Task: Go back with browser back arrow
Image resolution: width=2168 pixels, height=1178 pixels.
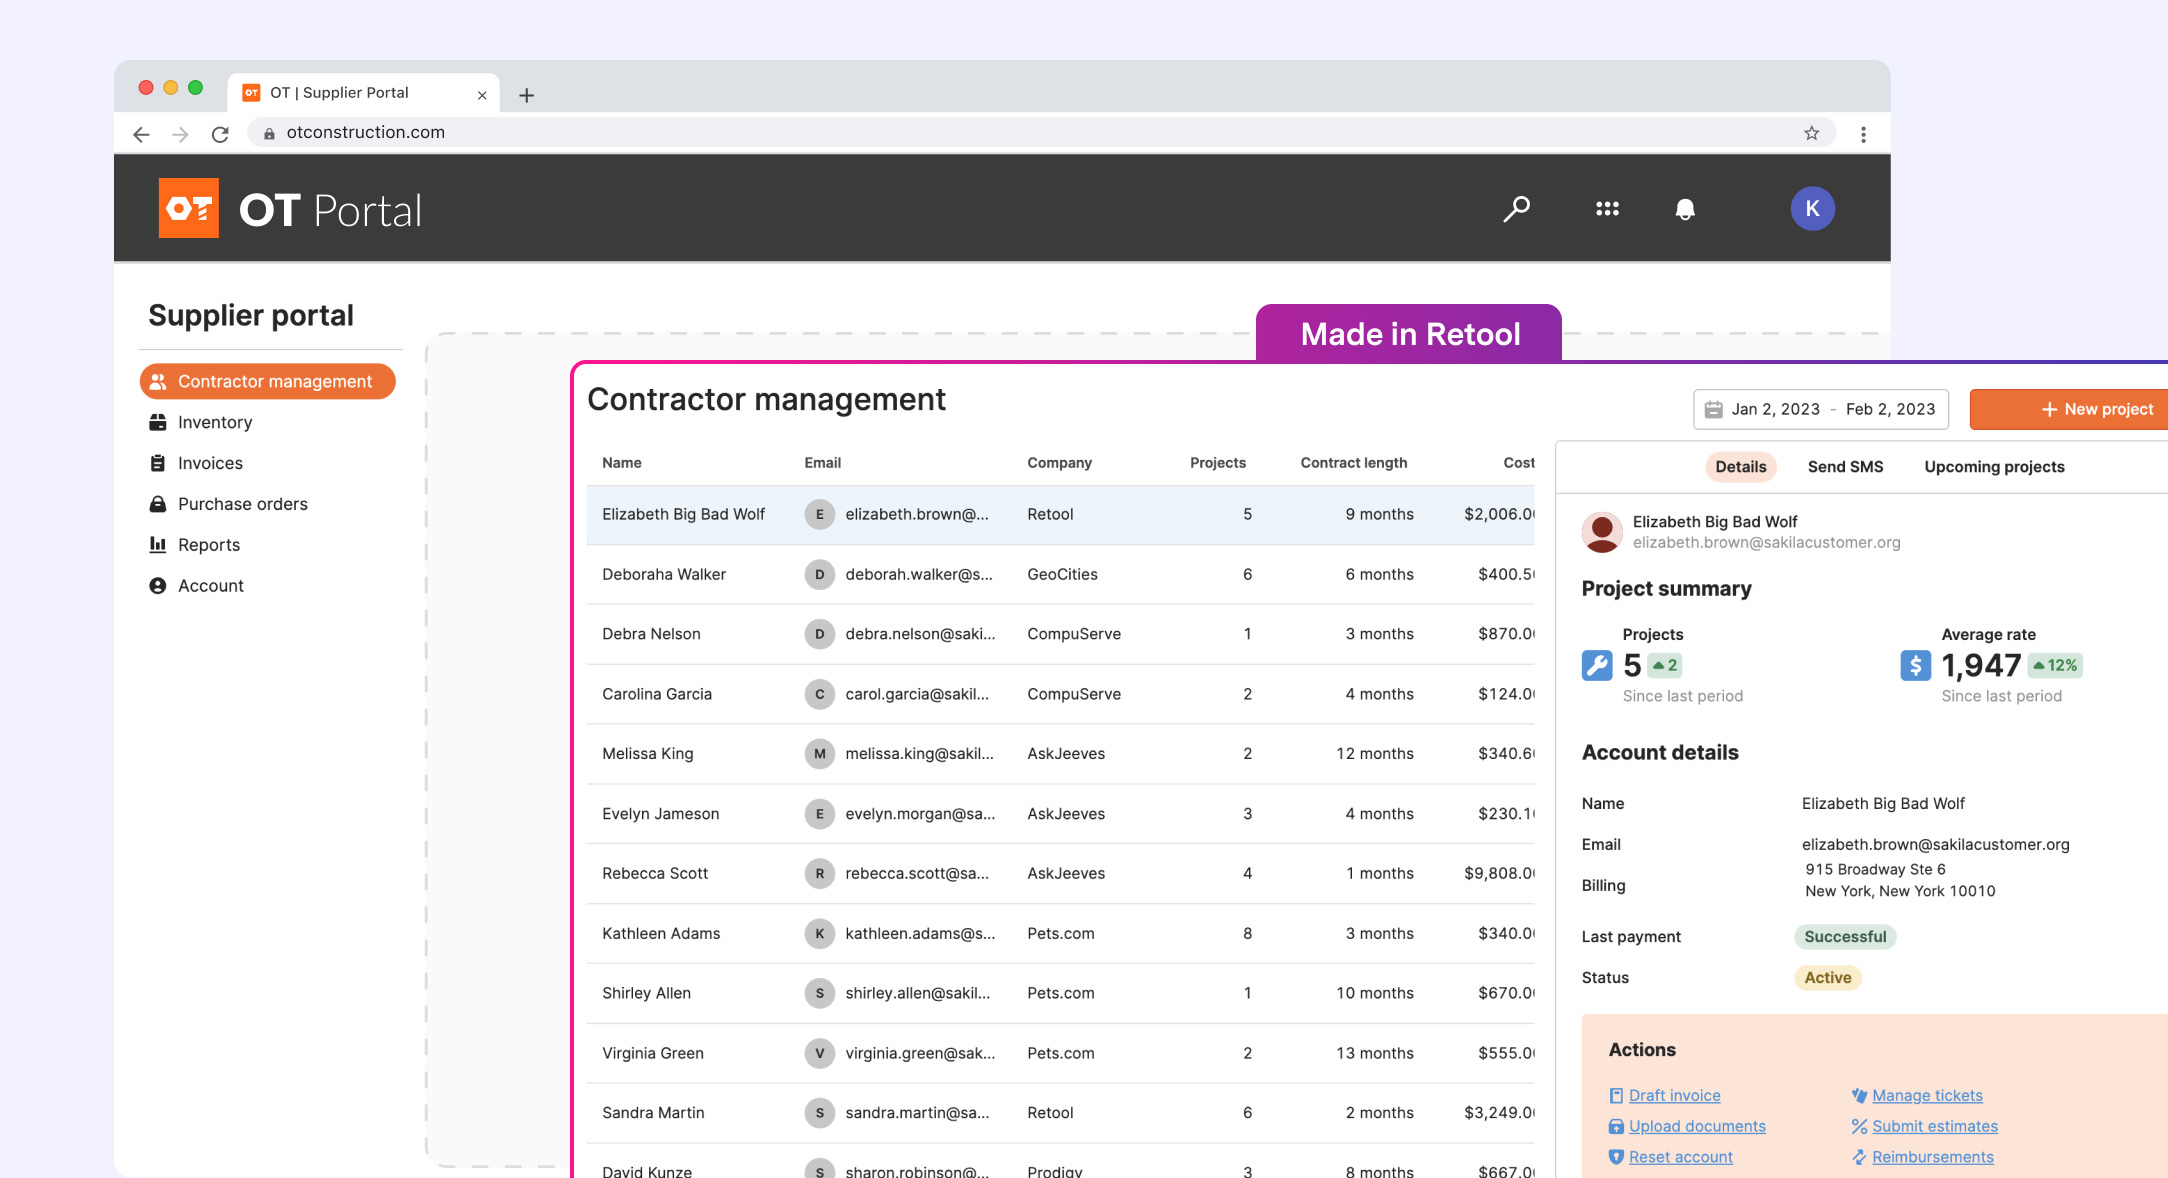Action: tap(141, 134)
